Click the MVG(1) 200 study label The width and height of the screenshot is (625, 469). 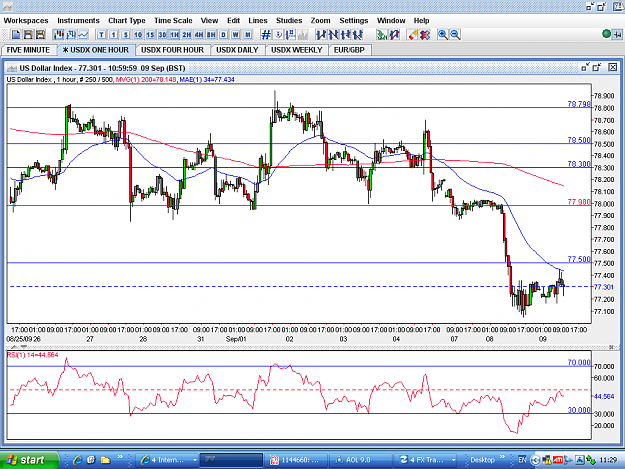pos(146,80)
